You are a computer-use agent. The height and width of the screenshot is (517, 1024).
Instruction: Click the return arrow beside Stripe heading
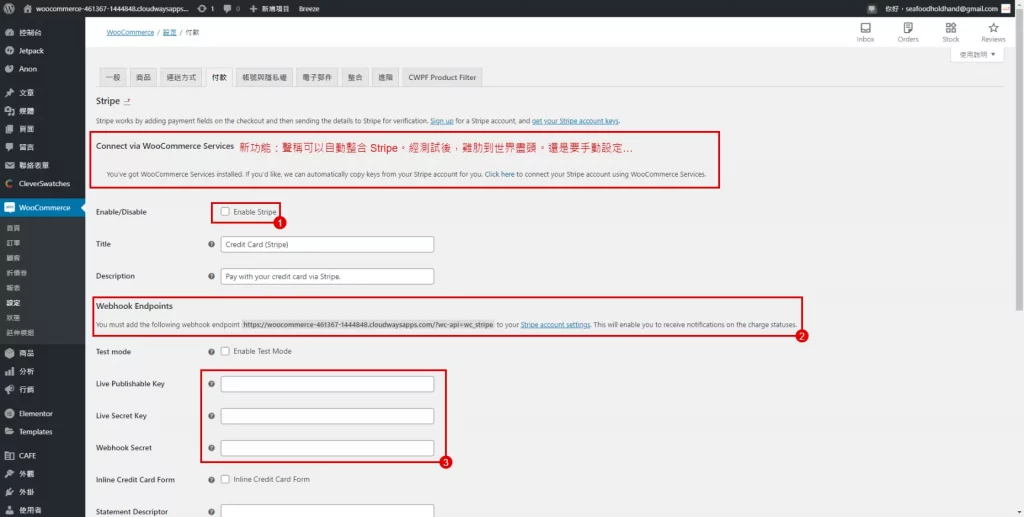click(x=127, y=101)
